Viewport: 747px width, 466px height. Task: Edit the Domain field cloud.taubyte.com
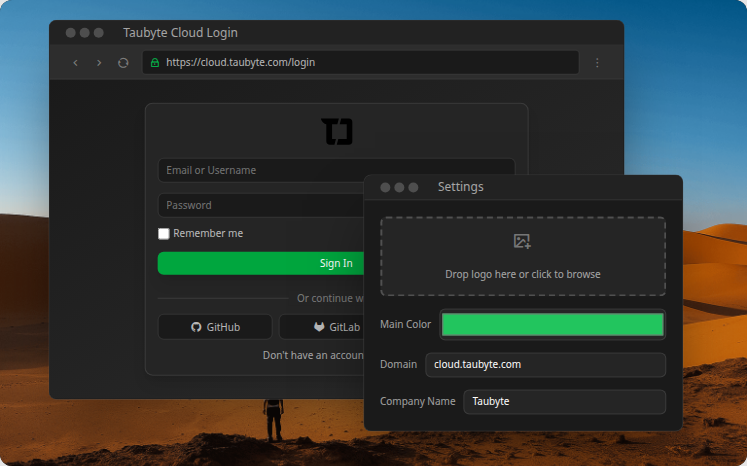click(x=545, y=365)
